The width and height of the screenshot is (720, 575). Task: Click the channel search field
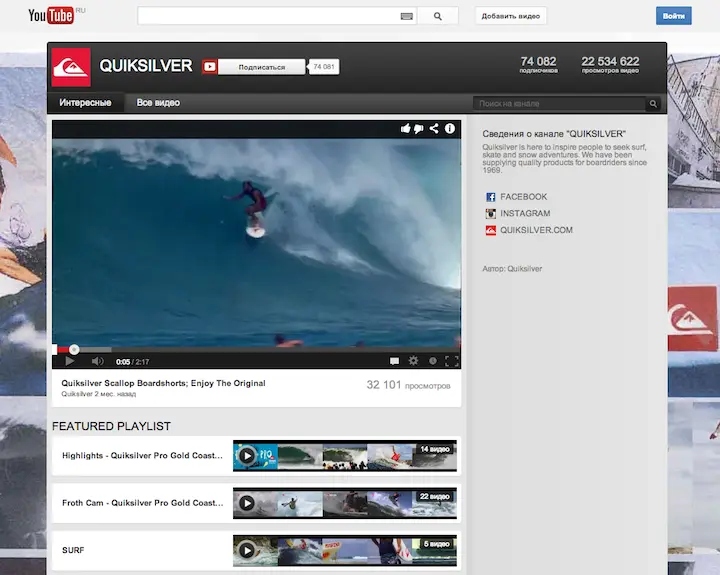click(x=560, y=104)
